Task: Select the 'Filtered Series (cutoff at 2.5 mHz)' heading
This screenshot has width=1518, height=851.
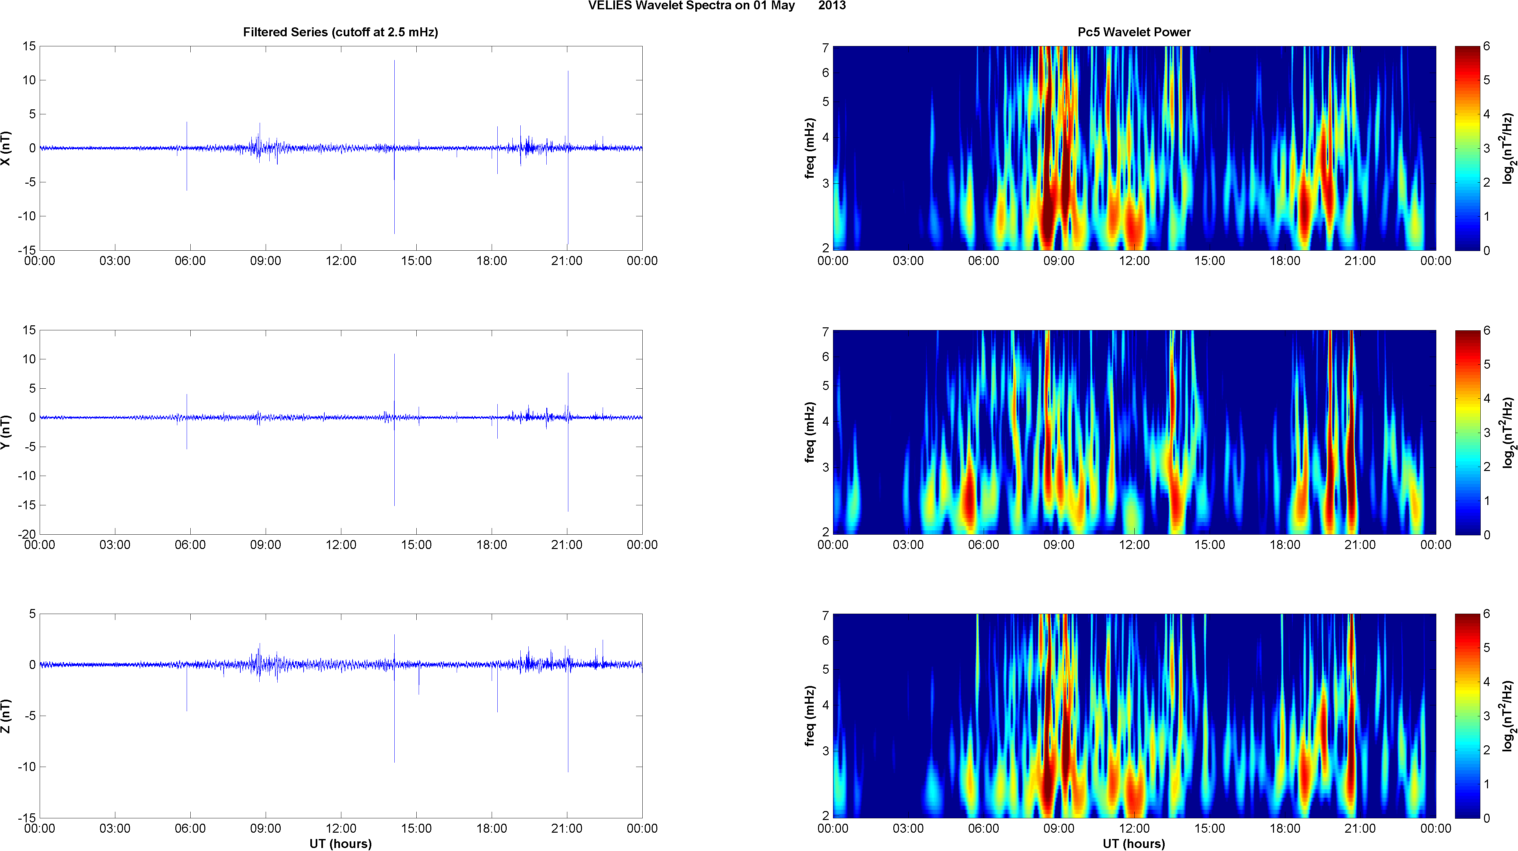Action: (340, 32)
